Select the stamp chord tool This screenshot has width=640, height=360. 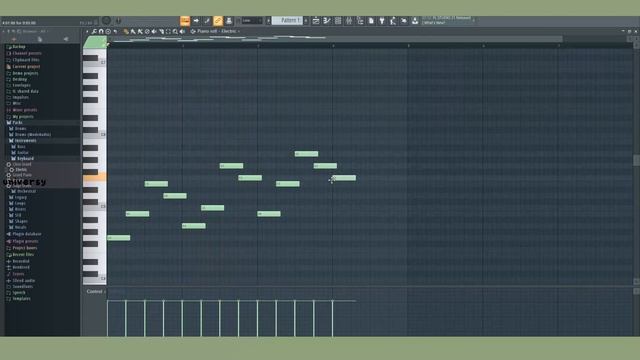pos(108,31)
